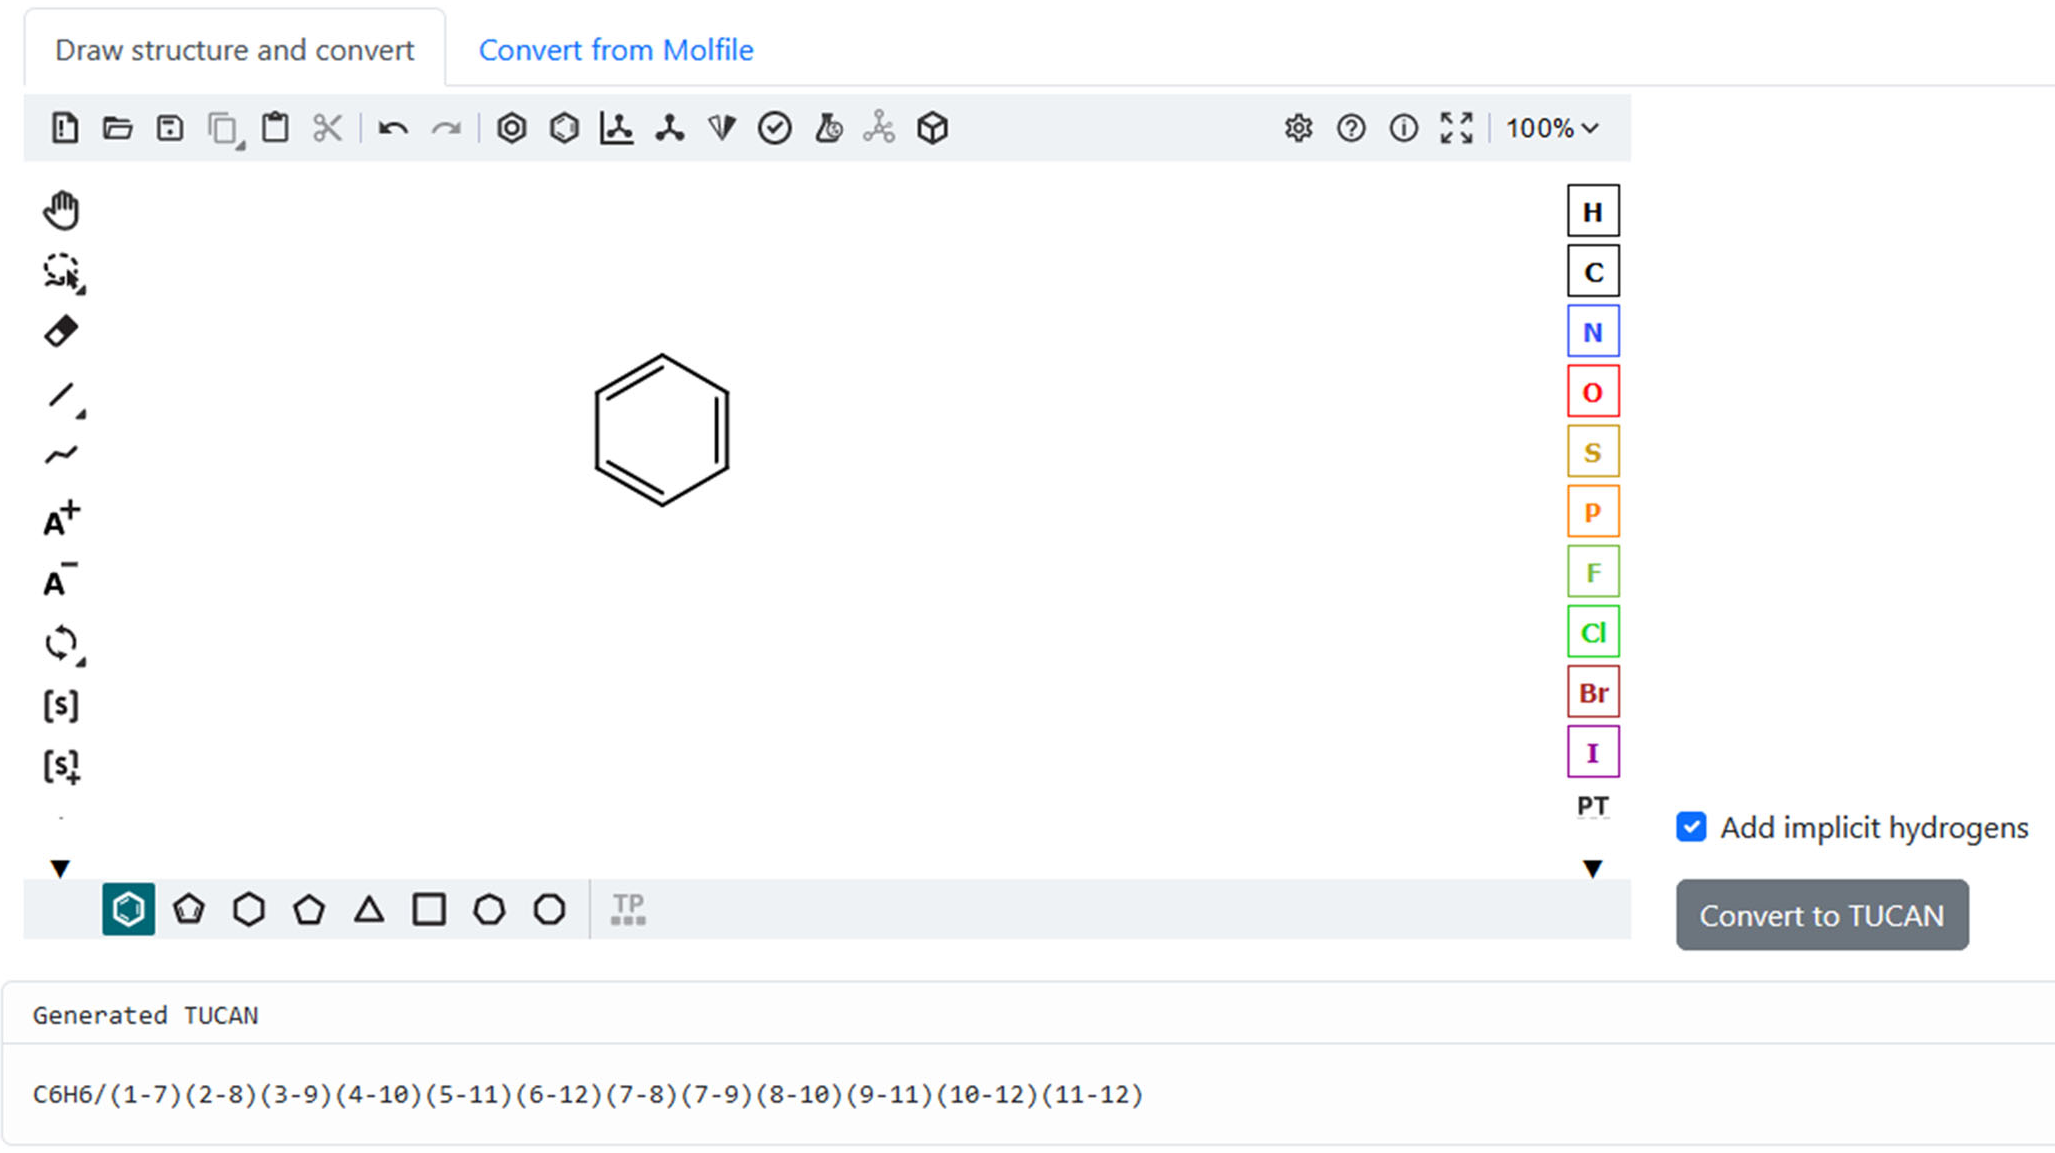The width and height of the screenshot is (2055, 1153).
Task: Click the New/Clear canvas icon
Action: coord(65,128)
